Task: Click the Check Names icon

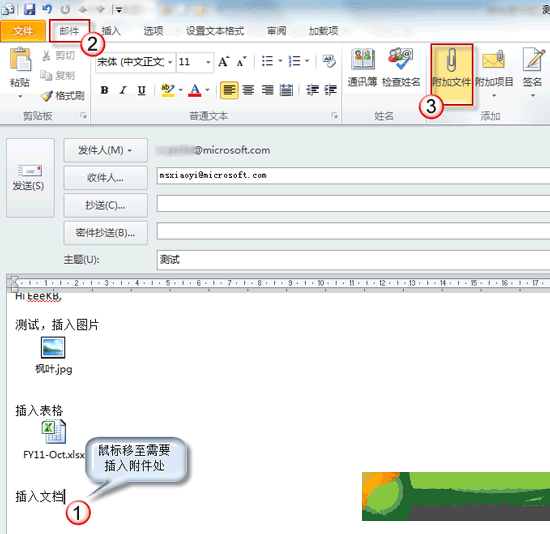Action: click(401, 59)
